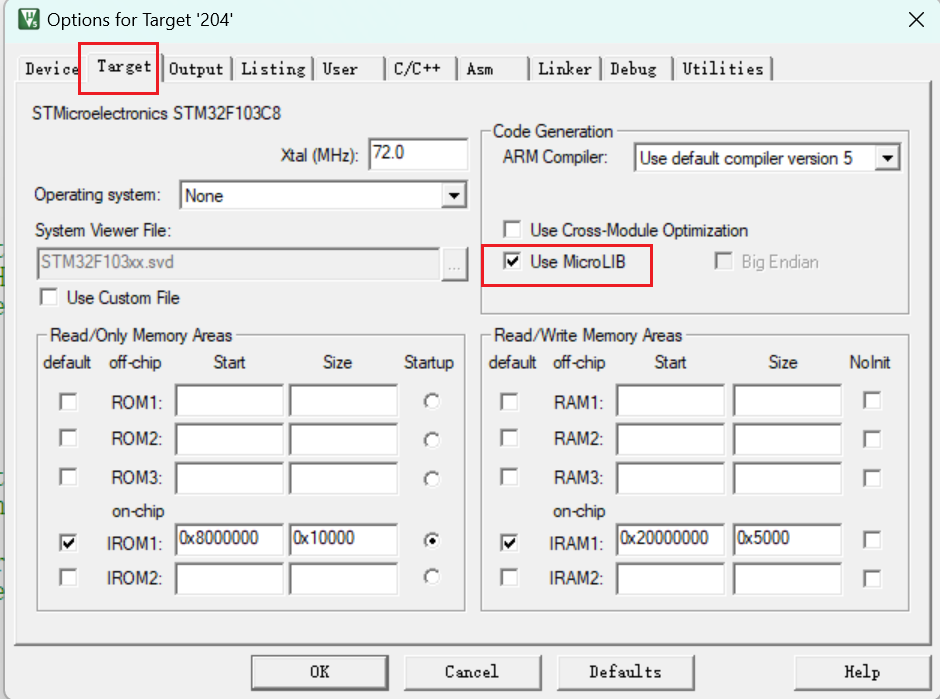Screen dimensions: 940x699
Task: Uncheck the Use MicroLIB checkbox
Action: (512, 261)
